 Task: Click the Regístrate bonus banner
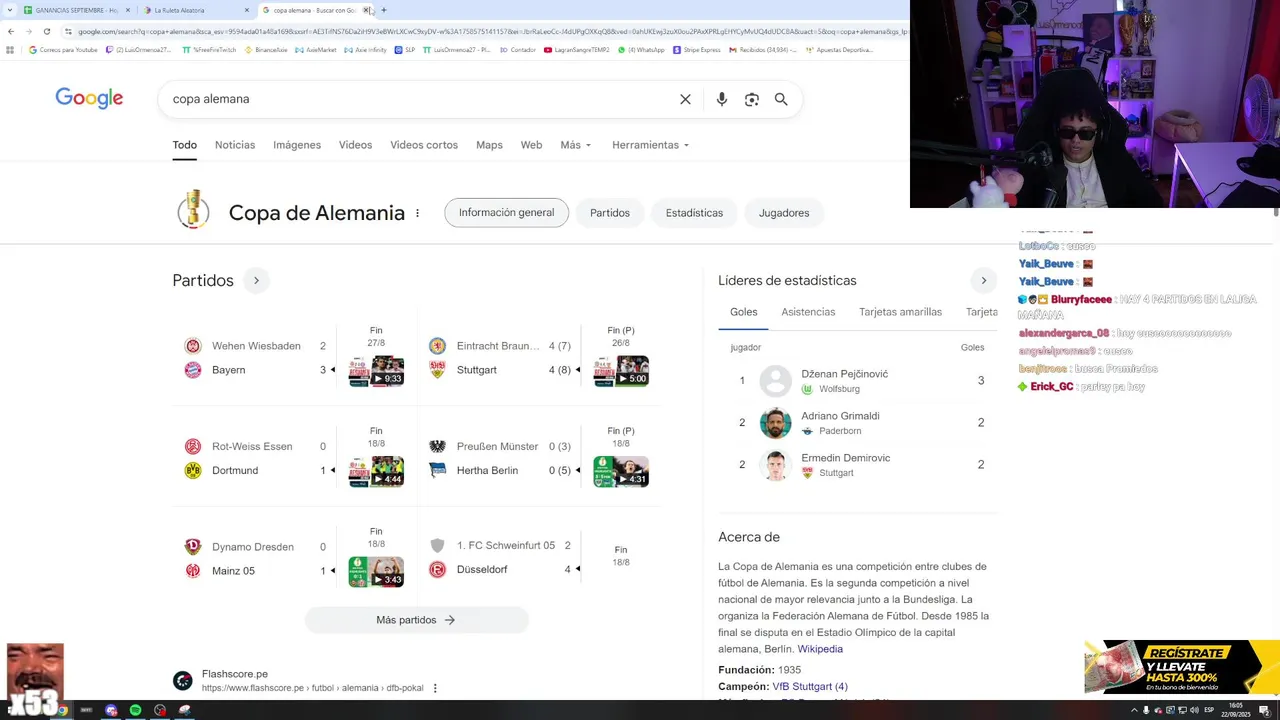coord(1182,667)
